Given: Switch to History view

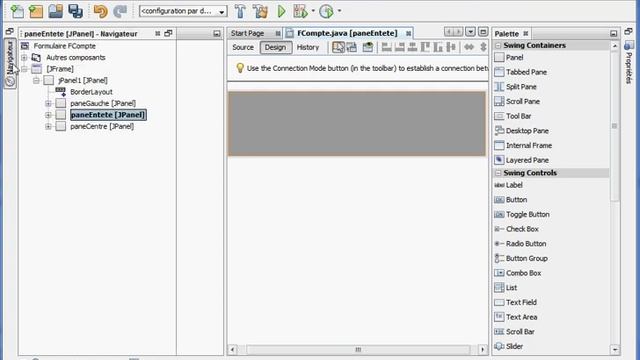Looking at the screenshot, I should [308, 47].
